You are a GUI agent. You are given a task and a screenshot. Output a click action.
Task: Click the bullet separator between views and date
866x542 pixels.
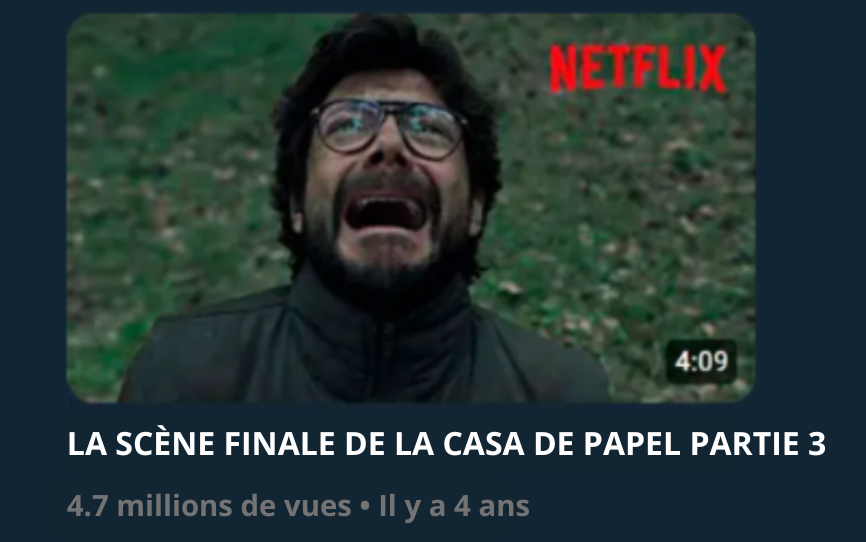(365, 507)
